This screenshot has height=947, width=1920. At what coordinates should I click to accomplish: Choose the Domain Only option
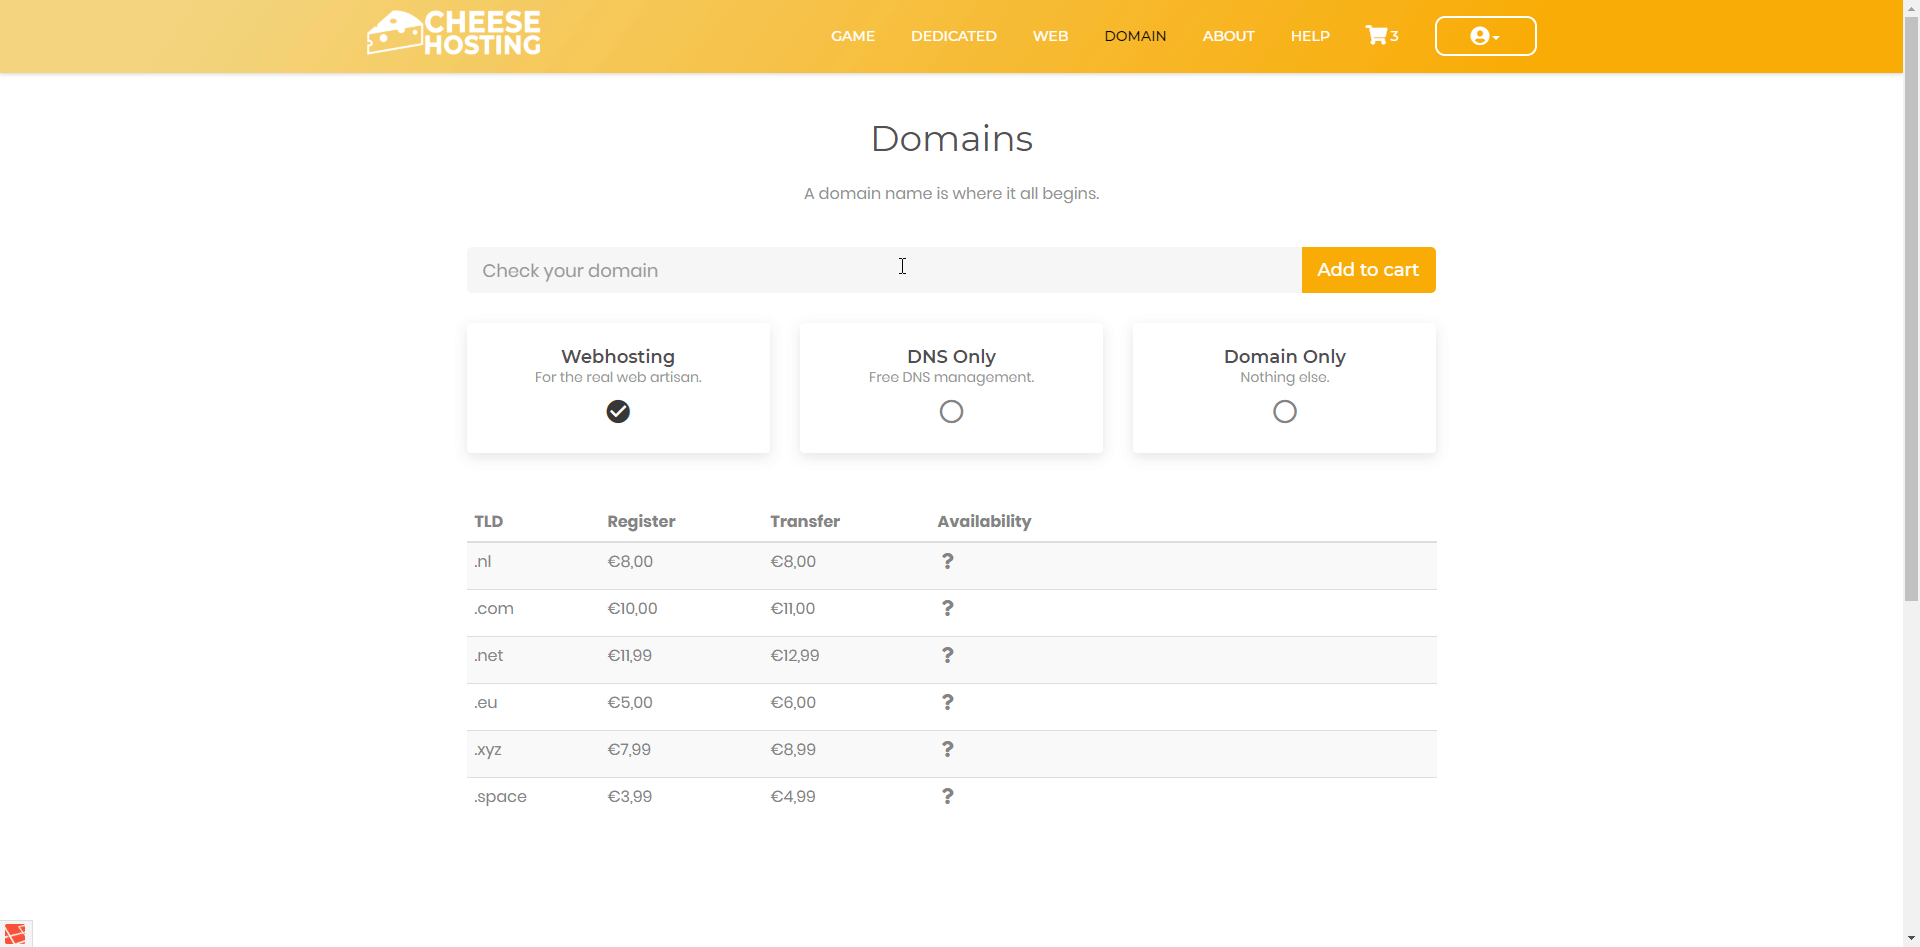pos(1284,412)
